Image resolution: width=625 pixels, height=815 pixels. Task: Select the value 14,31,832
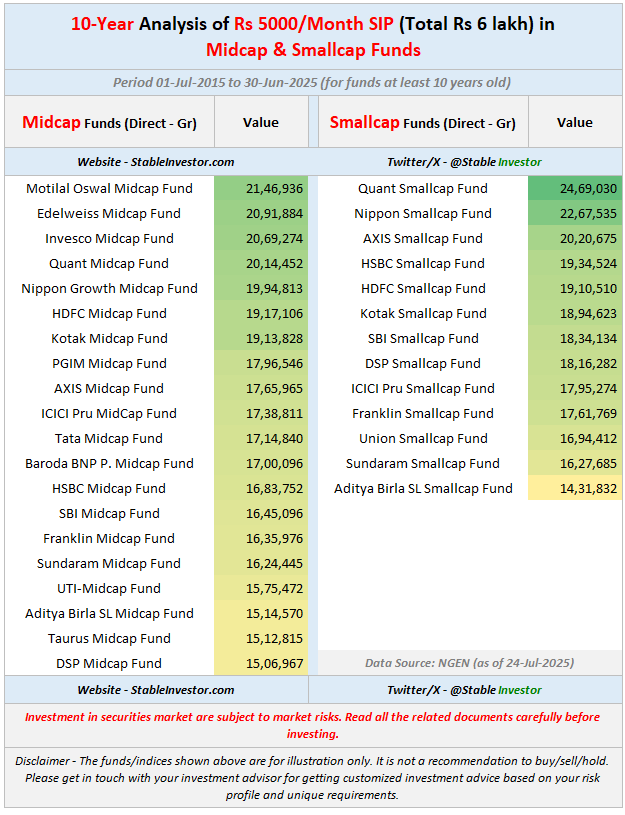(x=588, y=488)
